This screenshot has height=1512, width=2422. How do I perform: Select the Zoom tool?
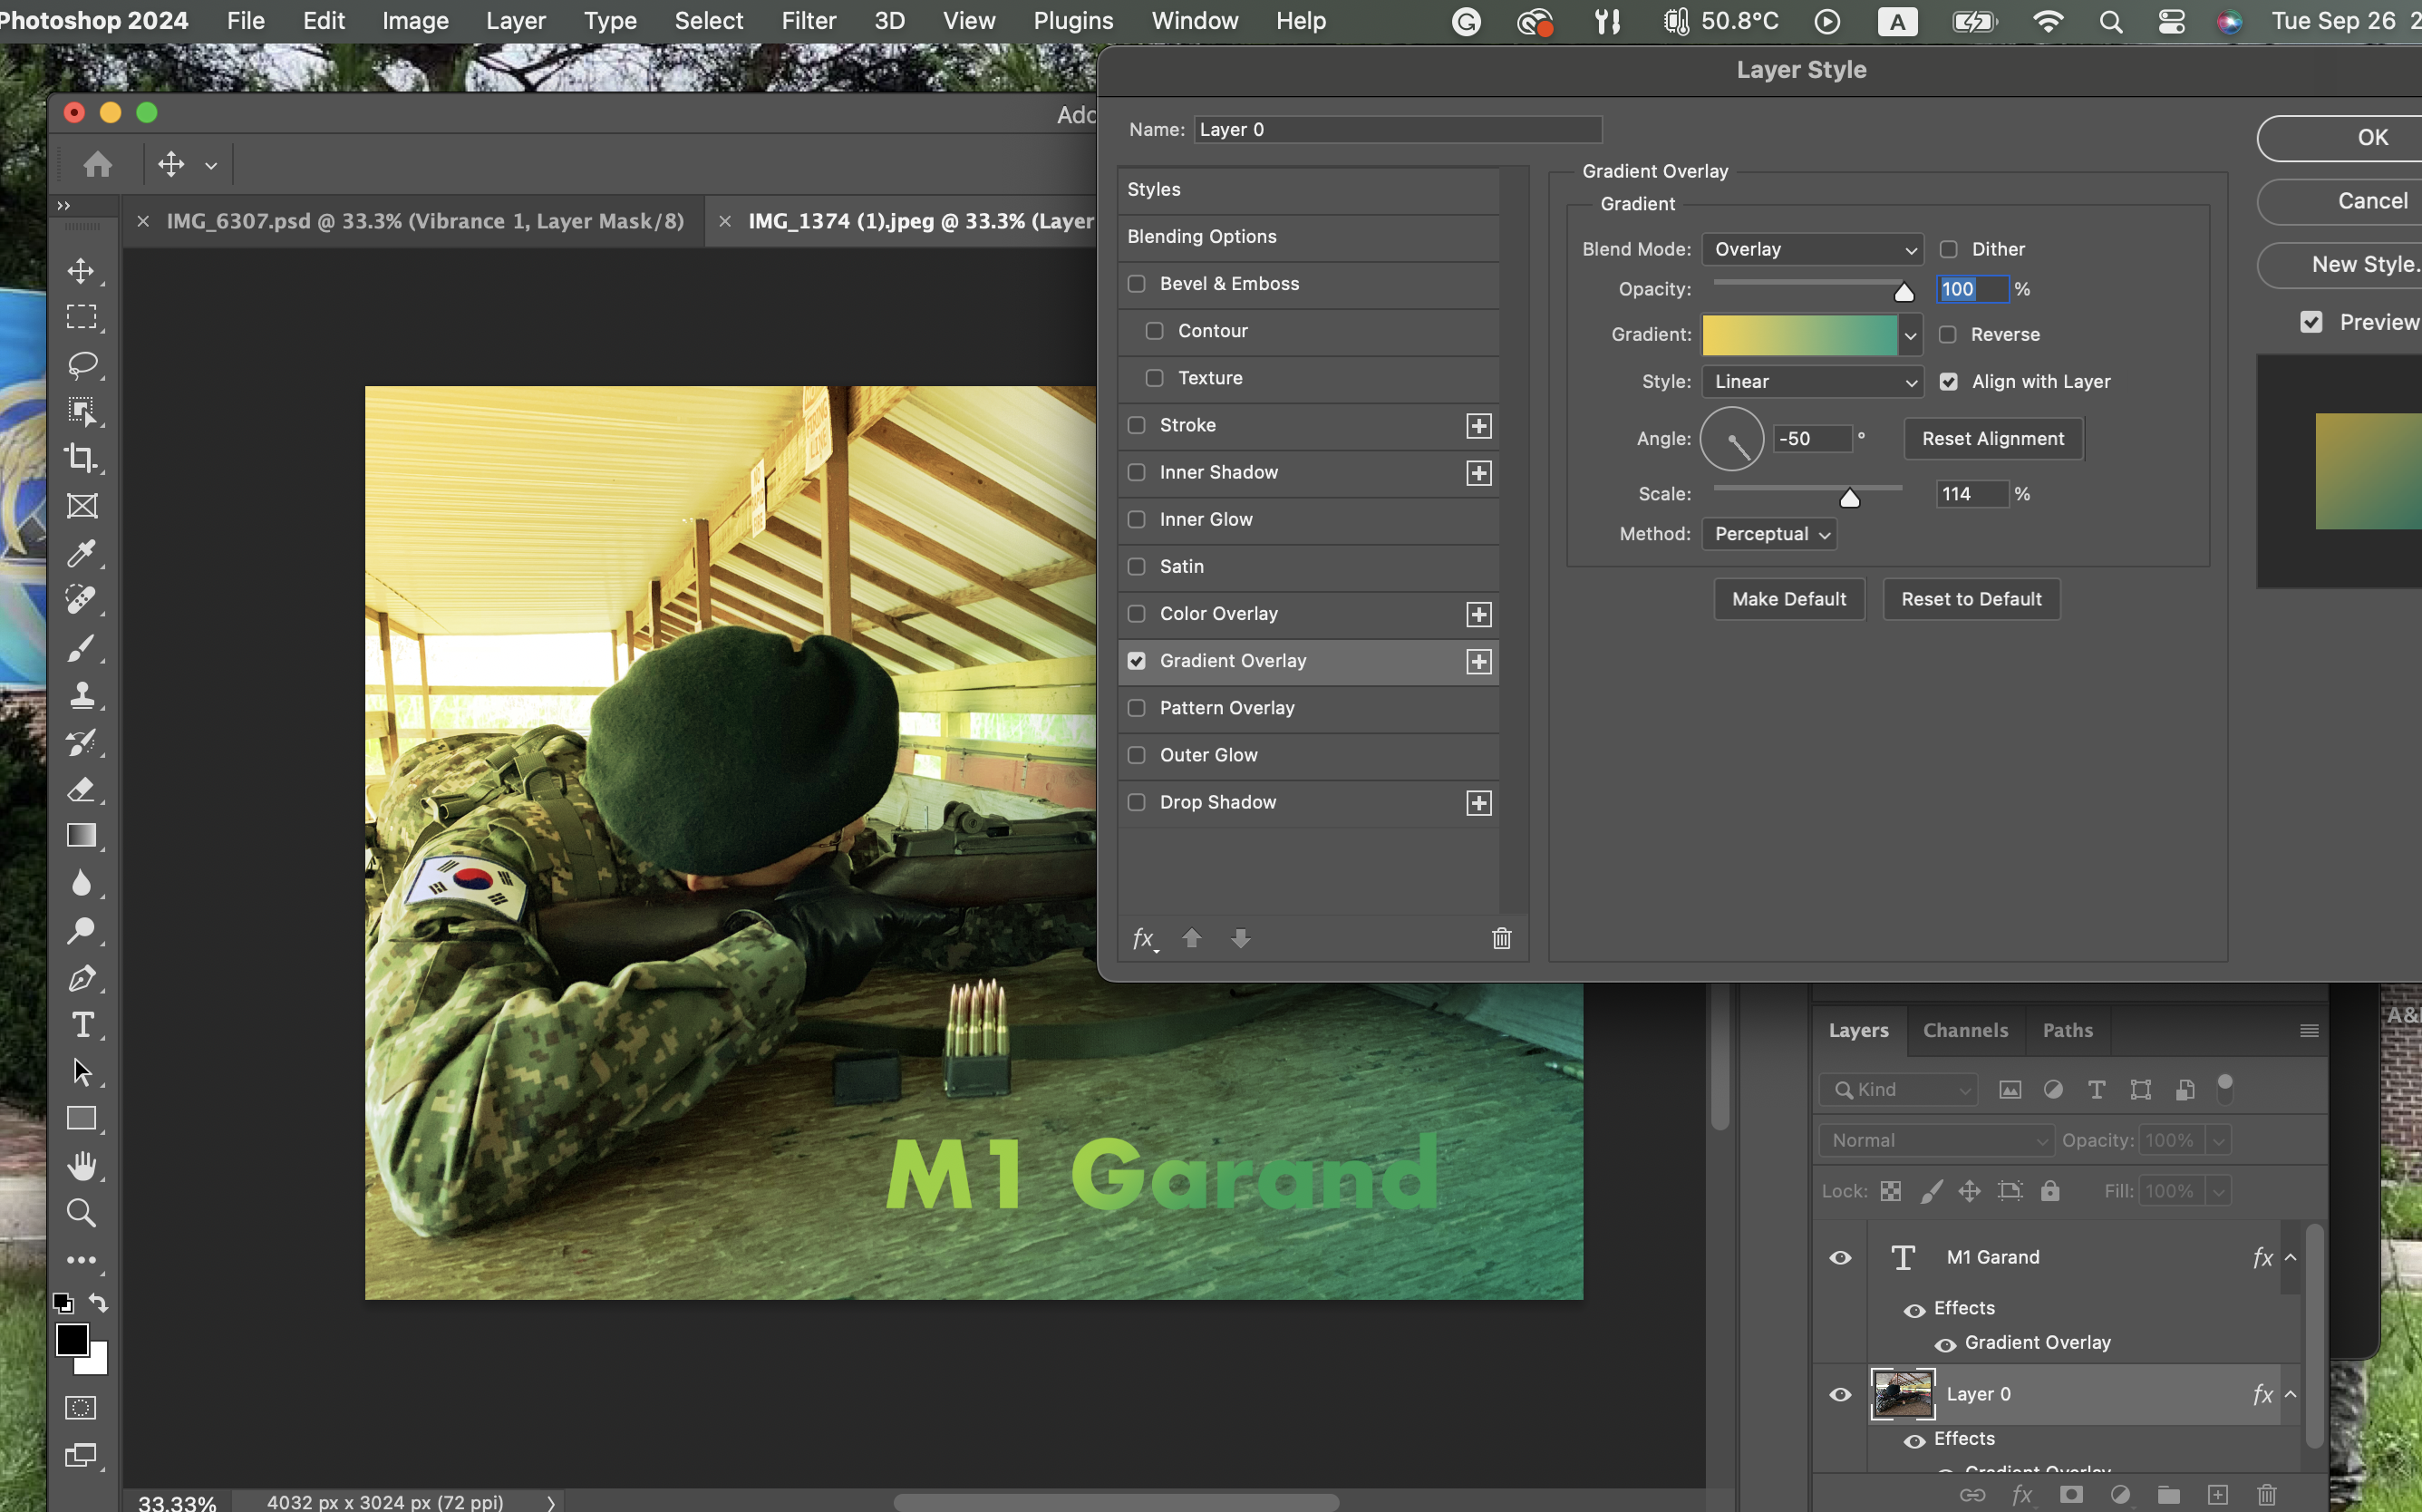coord(82,1213)
